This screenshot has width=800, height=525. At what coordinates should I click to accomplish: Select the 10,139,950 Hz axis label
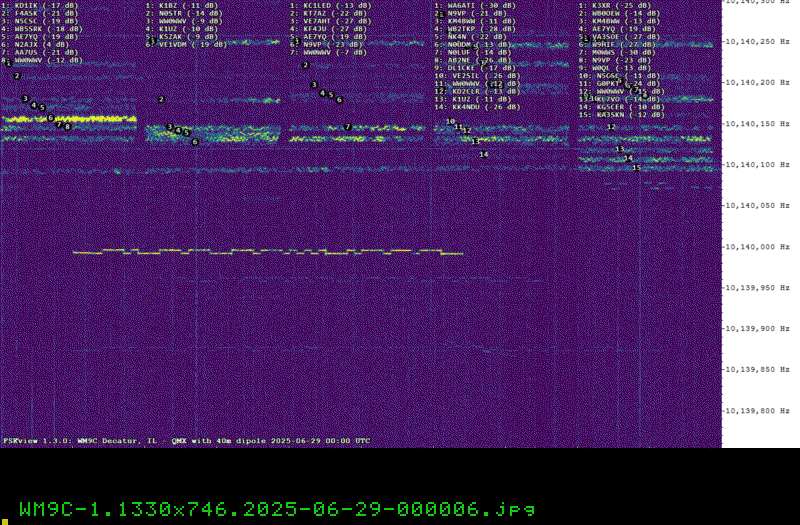758,288
